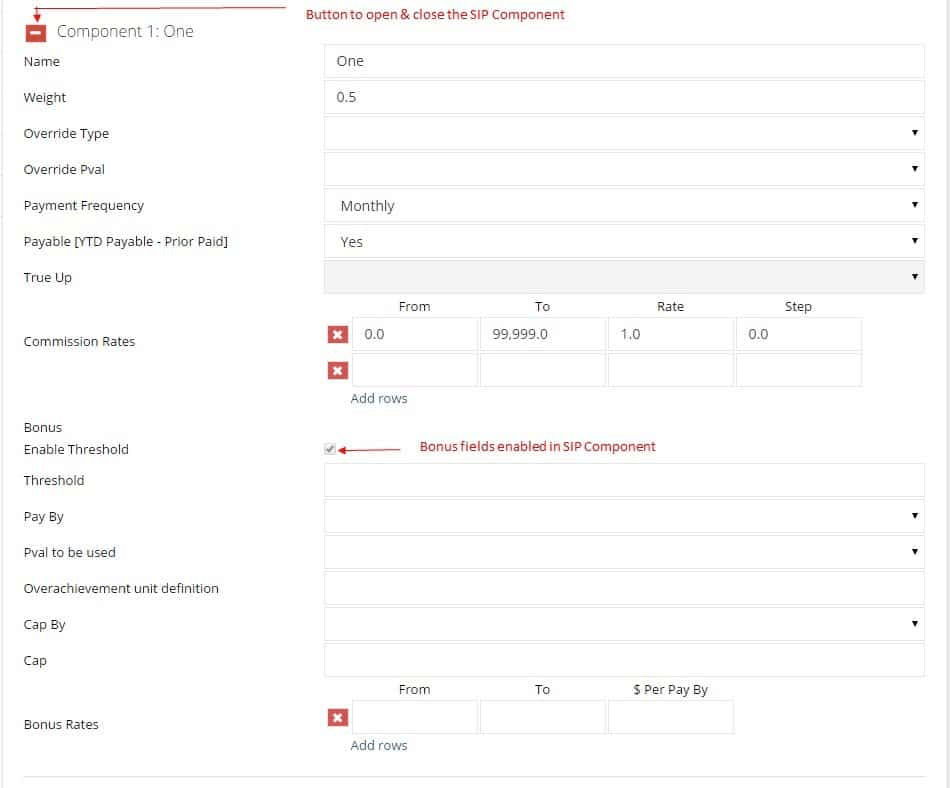950x788 pixels.
Task: Open the Cap By dropdown
Action: click(624, 624)
